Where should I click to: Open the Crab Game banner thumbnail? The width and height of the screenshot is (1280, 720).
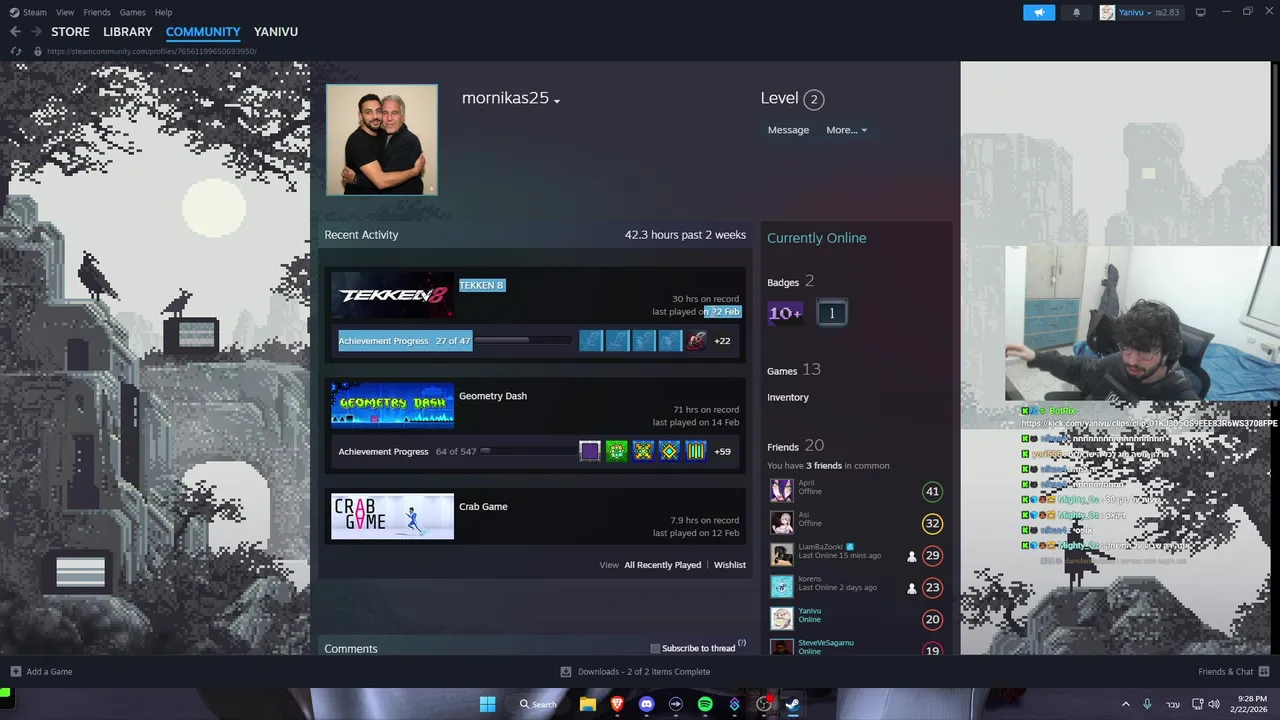393,517
